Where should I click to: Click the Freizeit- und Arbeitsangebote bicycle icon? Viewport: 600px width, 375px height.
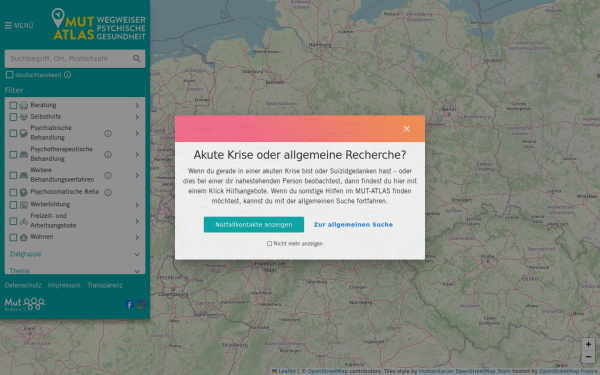[24, 221]
